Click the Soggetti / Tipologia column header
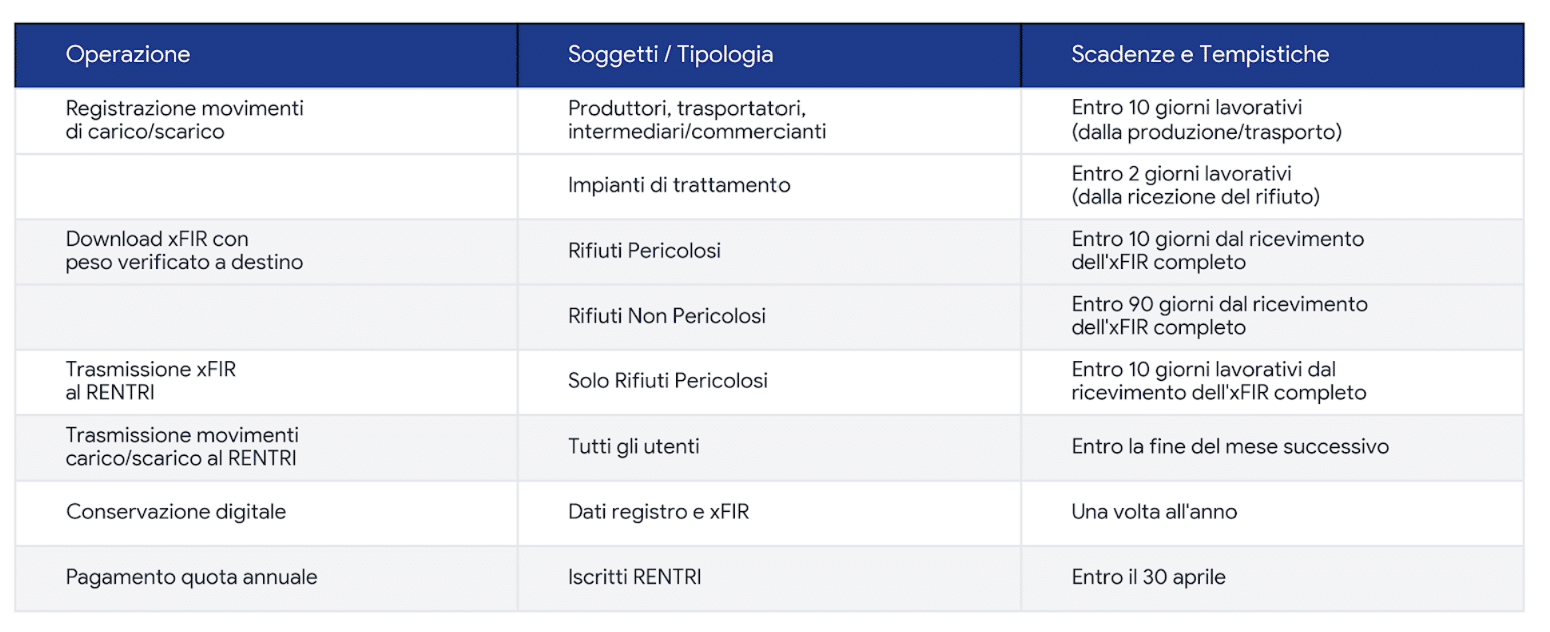 pos(769,55)
